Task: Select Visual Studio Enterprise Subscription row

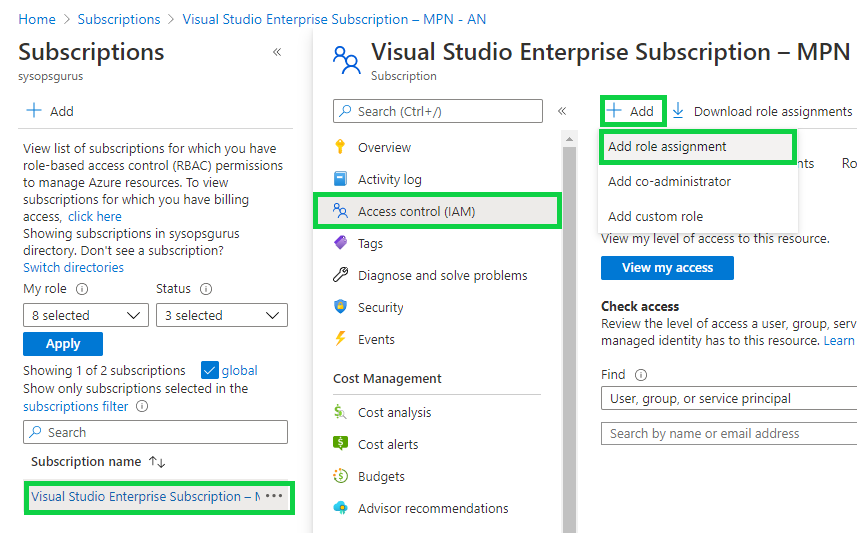Action: [159, 496]
